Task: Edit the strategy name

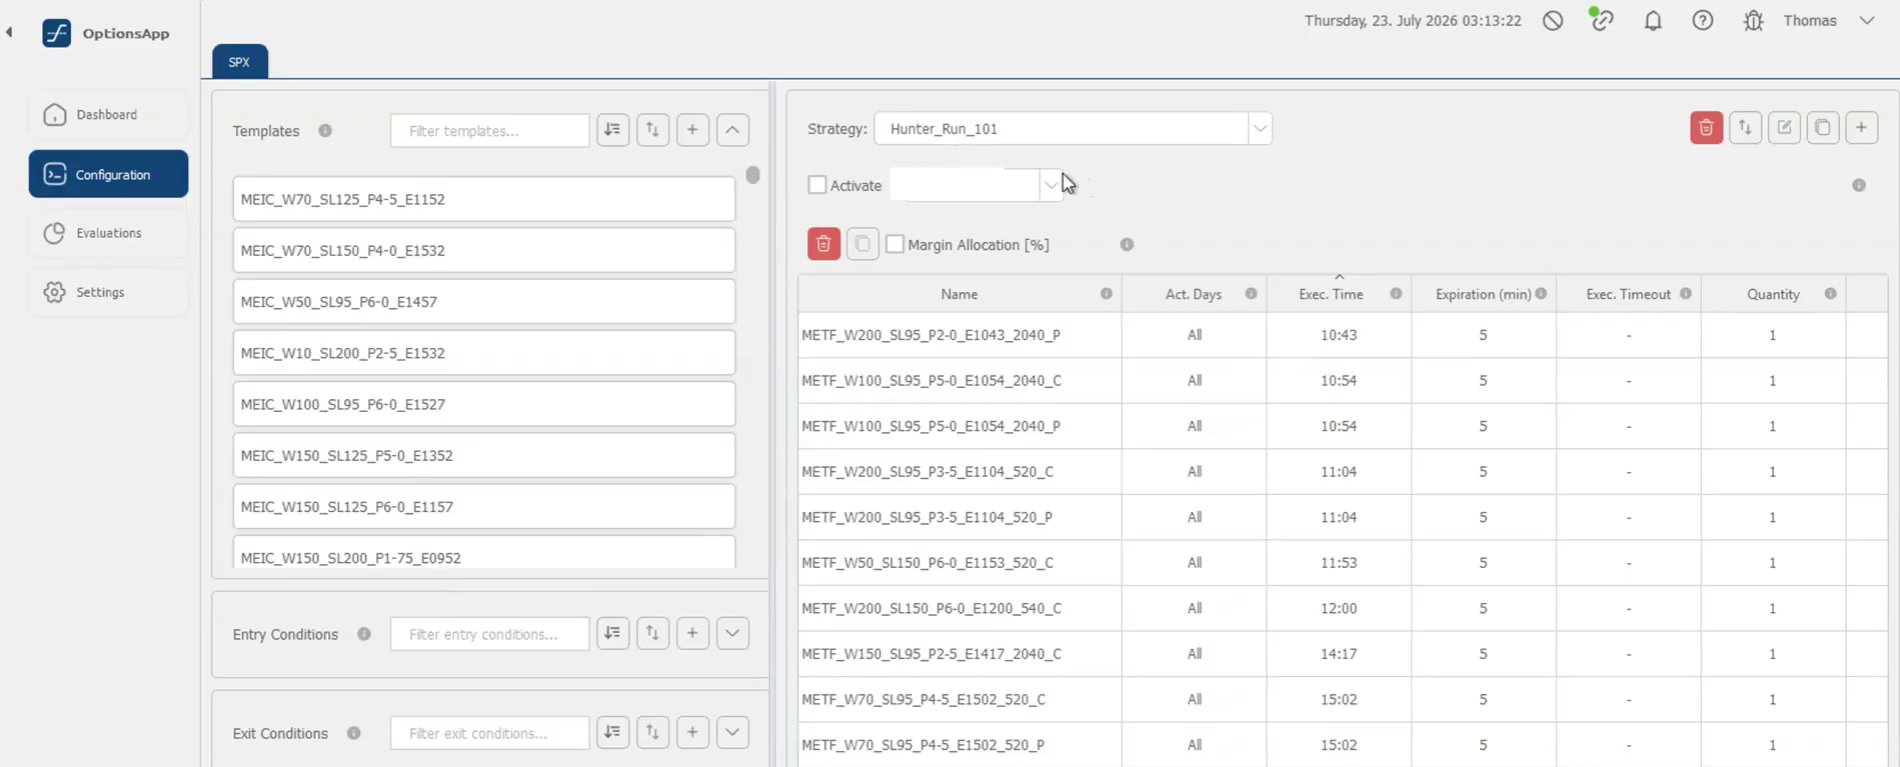Action: click(1784, 128)
